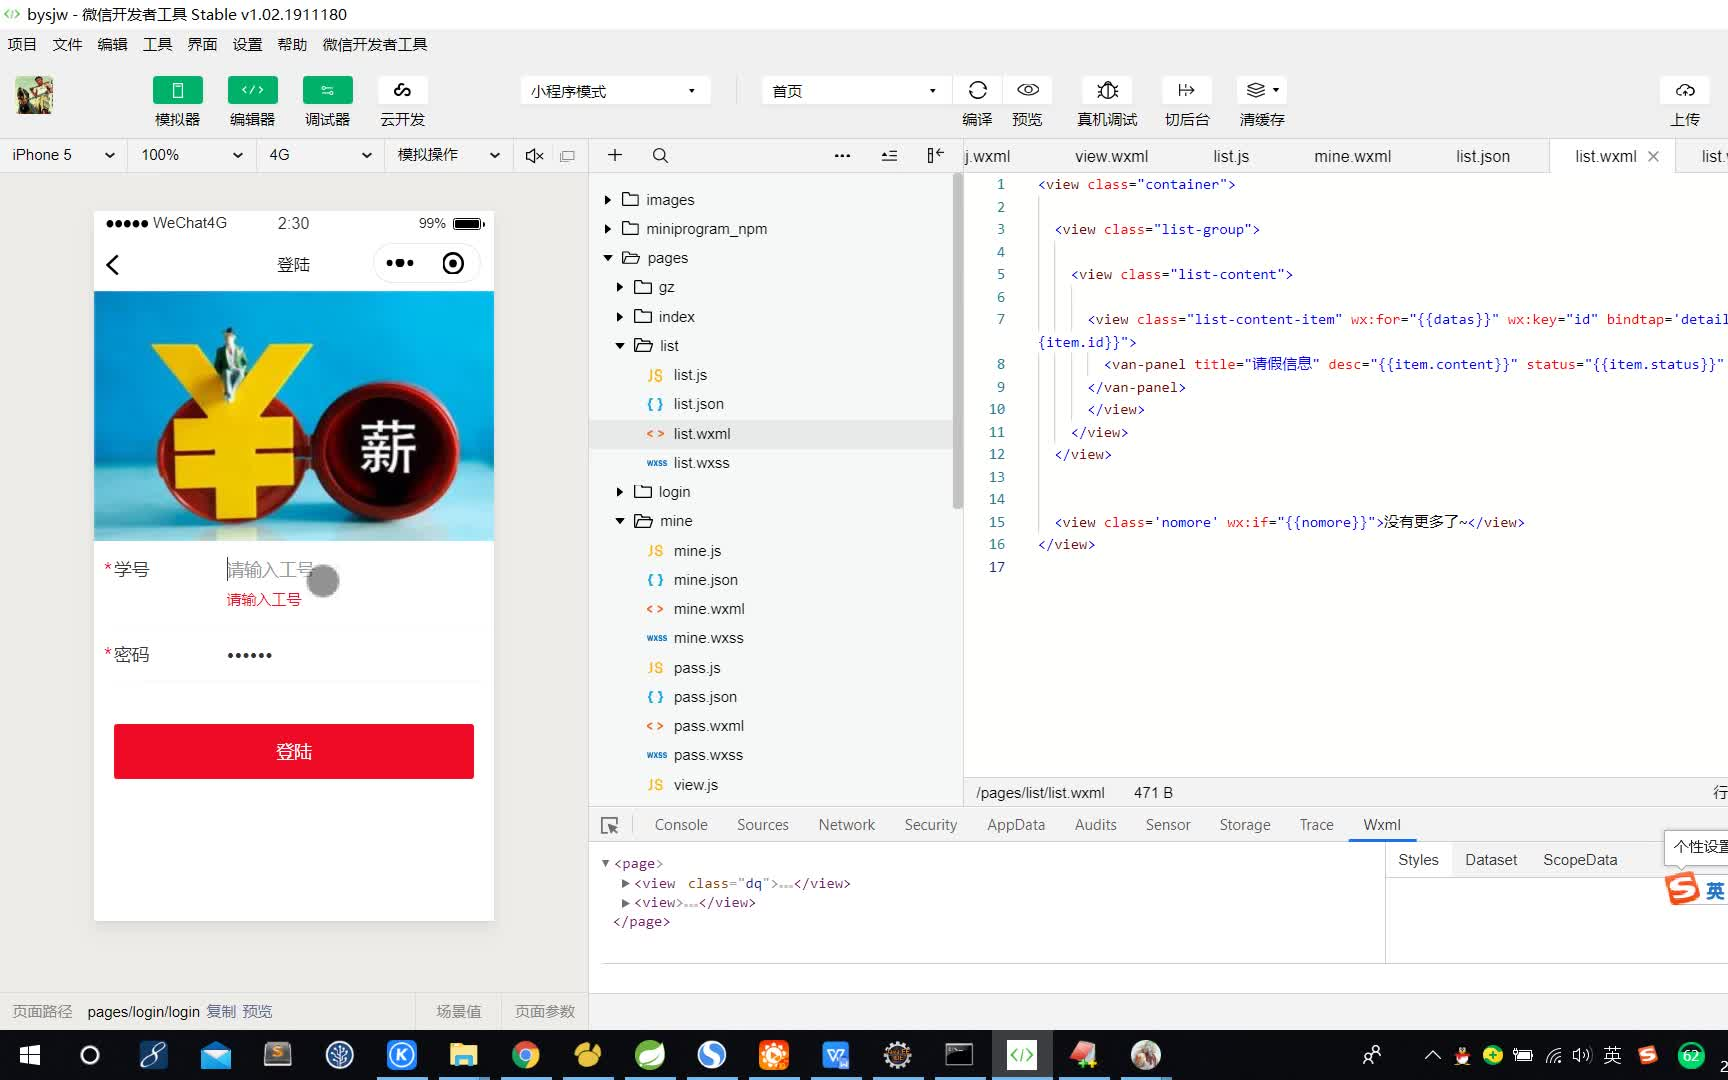This screenshot has height=1080, width=1728.
Task: Switch to the list.json editor tab
Action: [1483, 156]
